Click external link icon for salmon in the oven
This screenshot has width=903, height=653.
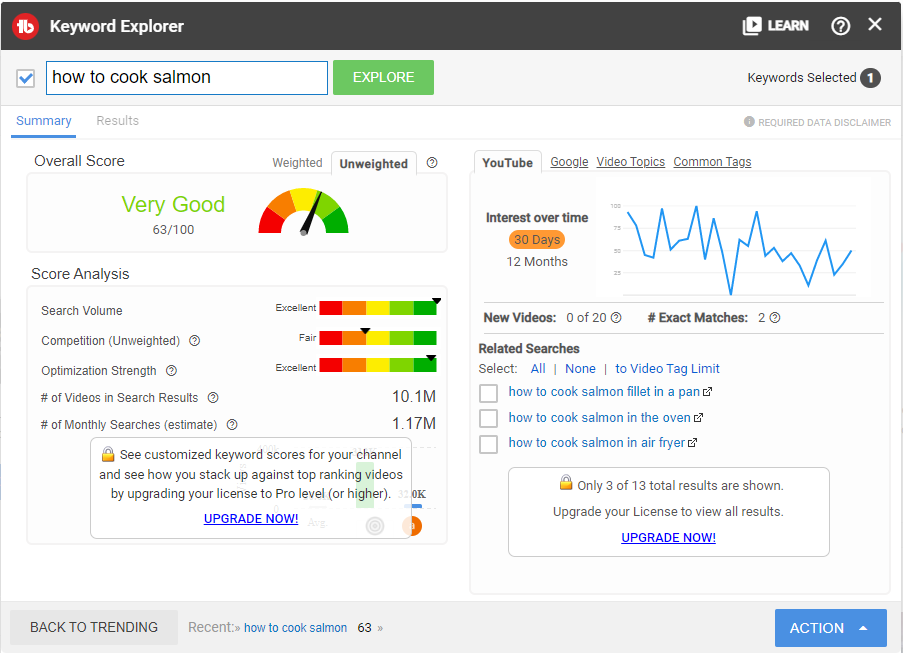(699, 418)
